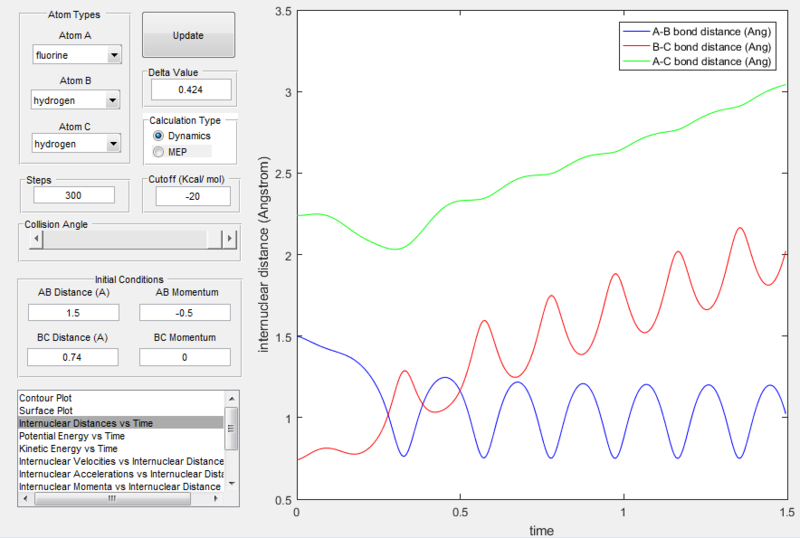Click the B-C bond distance legend entry

697,47
